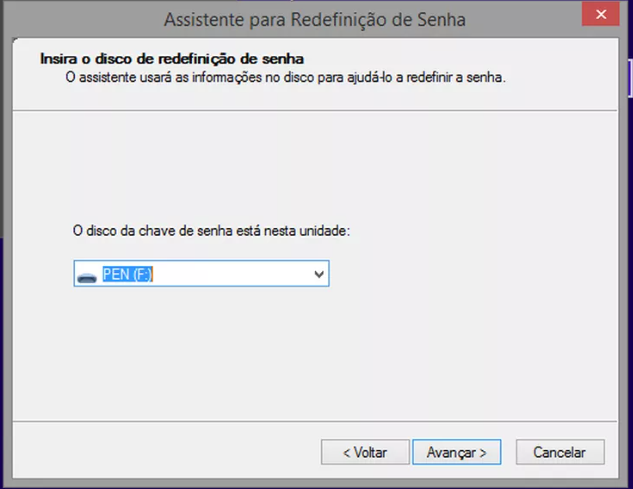Viewport: 633px width, 489px height.
Task: Click the empty area inside the drive combo box
Action: click(230, 274)
